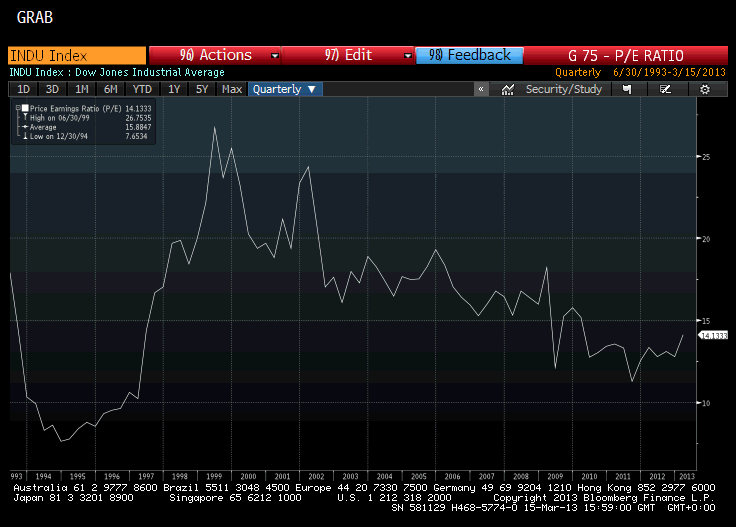Switch to the YTD range tab
Screen dimensions: 736x527
[x=143, y=89]
